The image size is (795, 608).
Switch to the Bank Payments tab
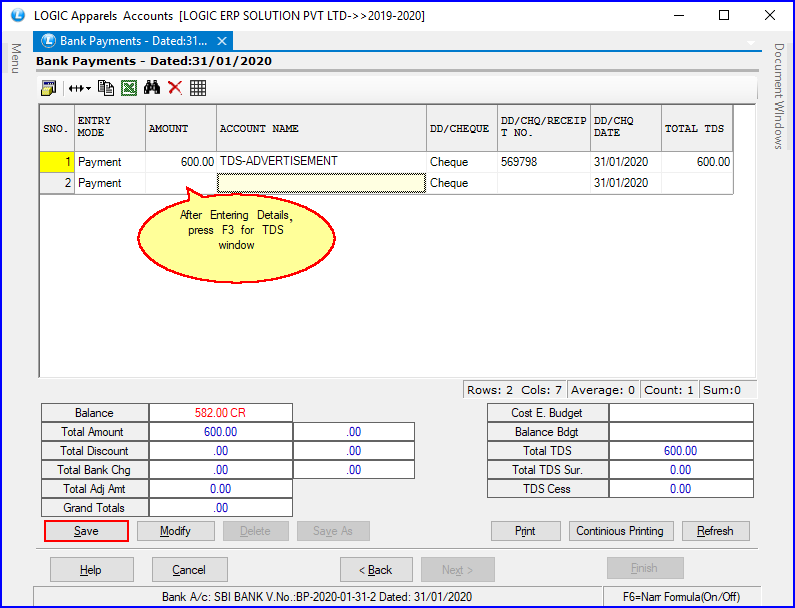pyautogui.click(x=133, y=41)
